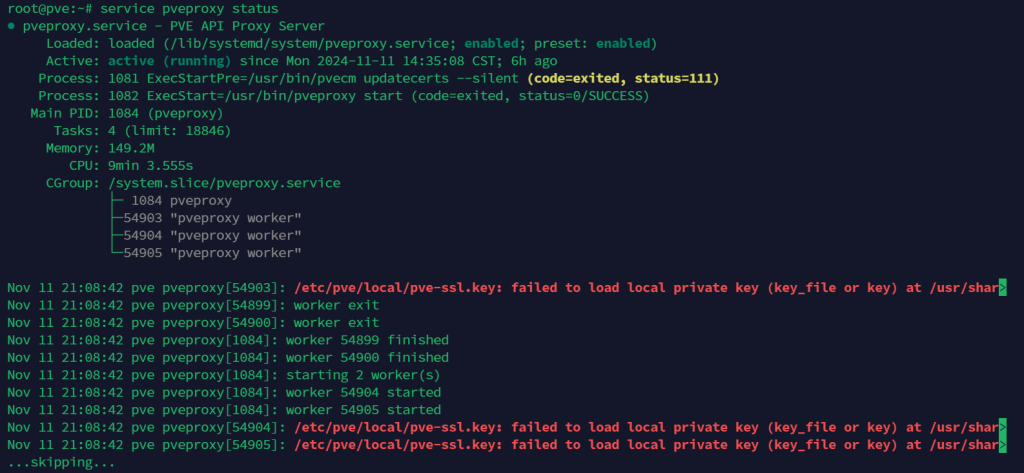Screen dimensions: 1024x473
Task: Select tree entry 54905 pveproxy worker
Action: pyautogui.click(x=212, y=253)
